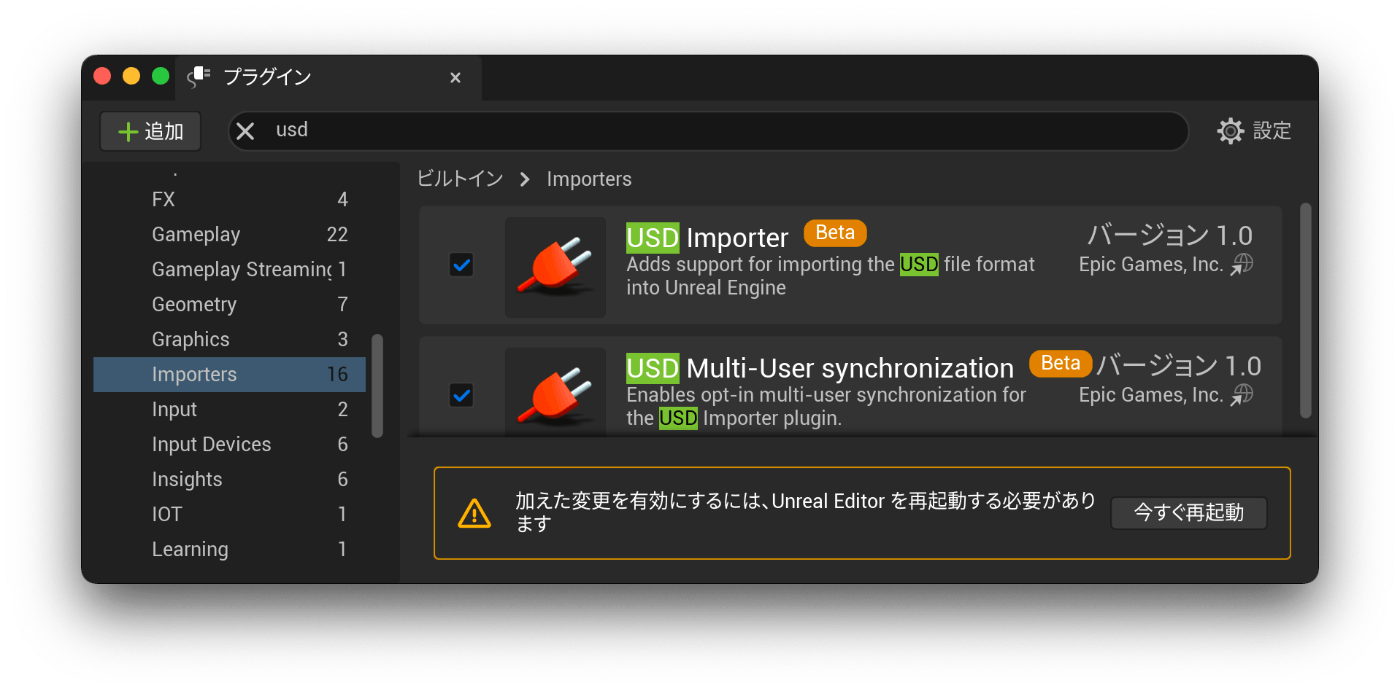Select the Graphics category
This screenshot has height=691, width=1400.
230,339
